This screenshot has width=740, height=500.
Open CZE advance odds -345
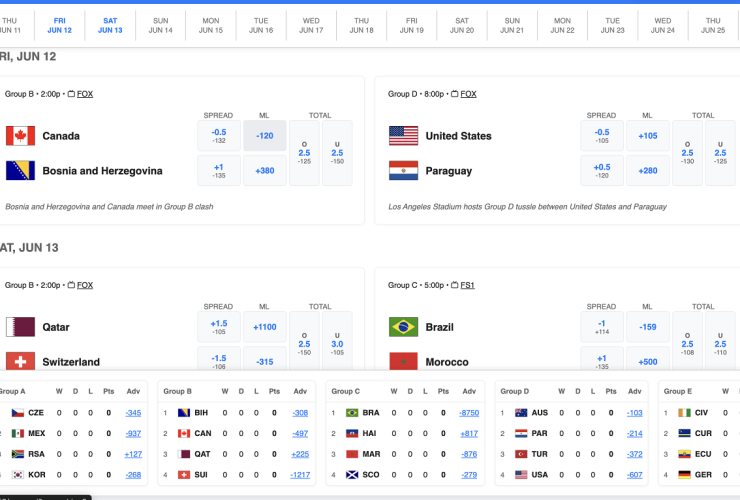coord(133,413)
